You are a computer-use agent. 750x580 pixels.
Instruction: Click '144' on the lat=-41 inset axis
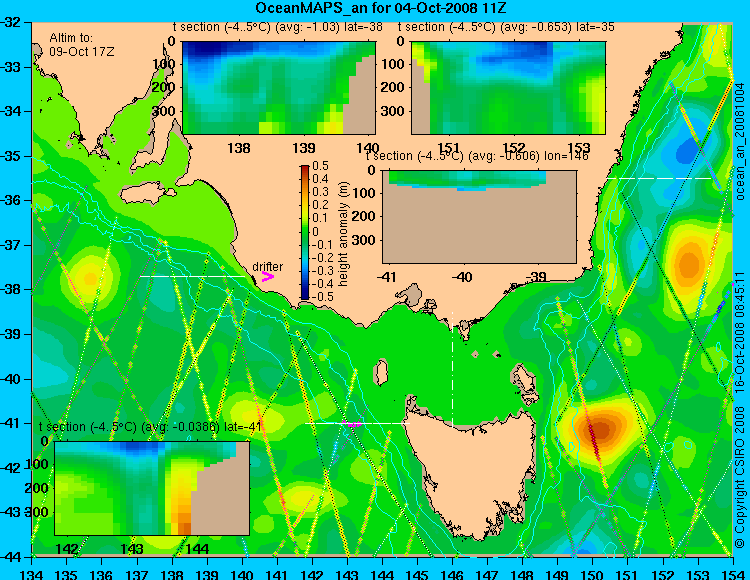pyautogui.click(x=197, y=548)
